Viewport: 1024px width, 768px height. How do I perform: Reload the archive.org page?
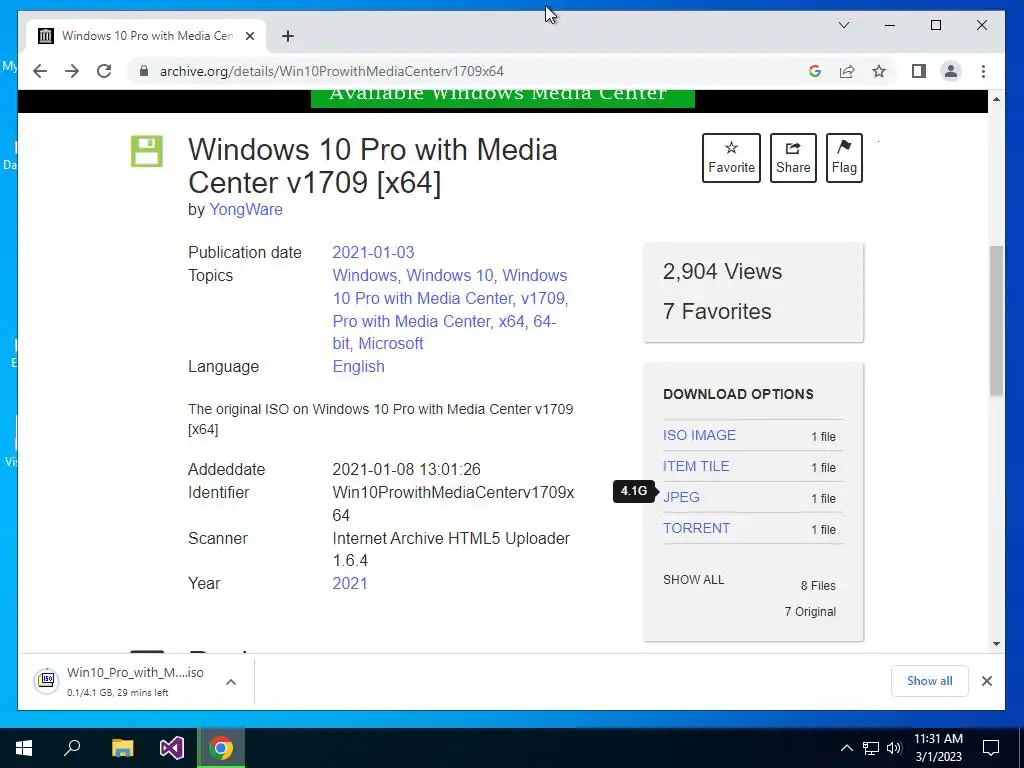coord(104,71)
